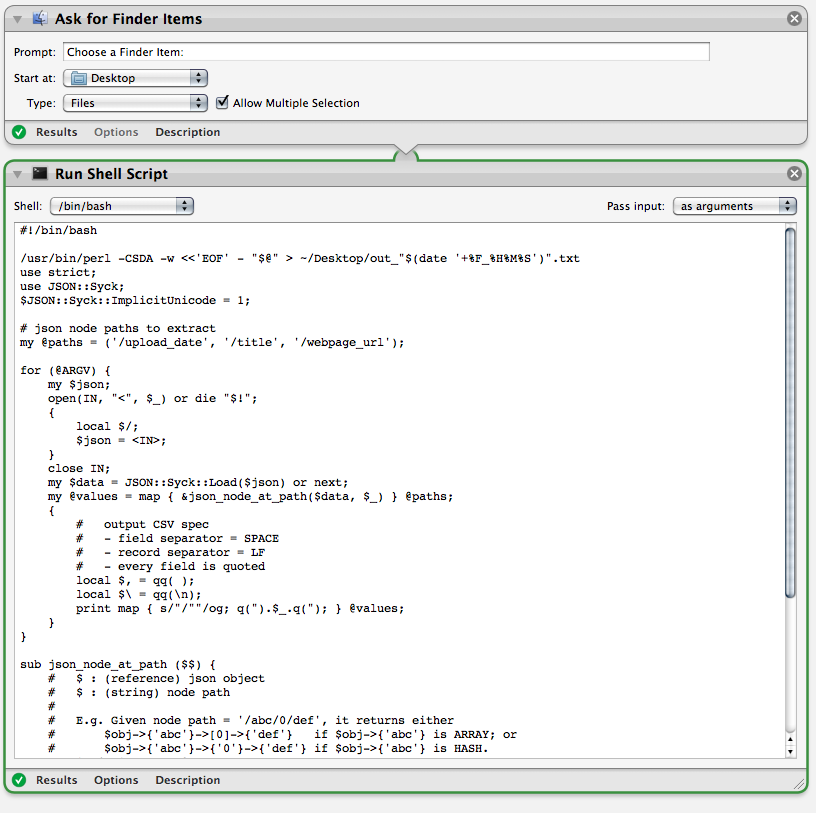Open the Pass input dropdown

[x=735, y=205]
